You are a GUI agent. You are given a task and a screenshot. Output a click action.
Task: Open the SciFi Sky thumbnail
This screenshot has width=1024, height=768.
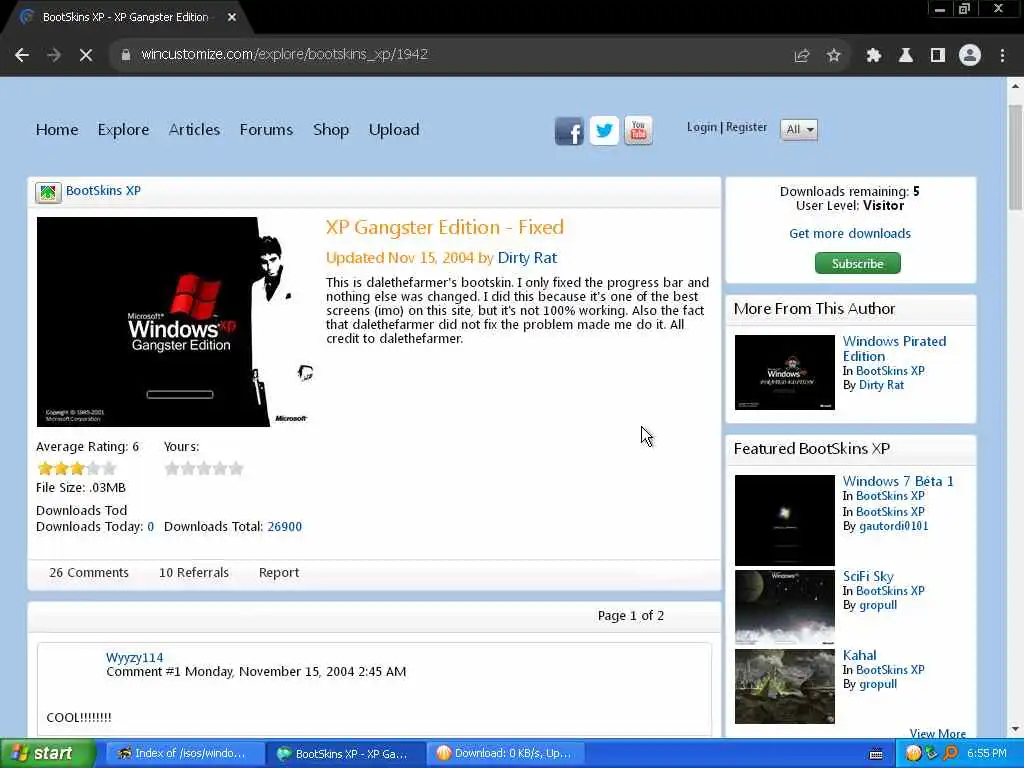coord(784,607)
